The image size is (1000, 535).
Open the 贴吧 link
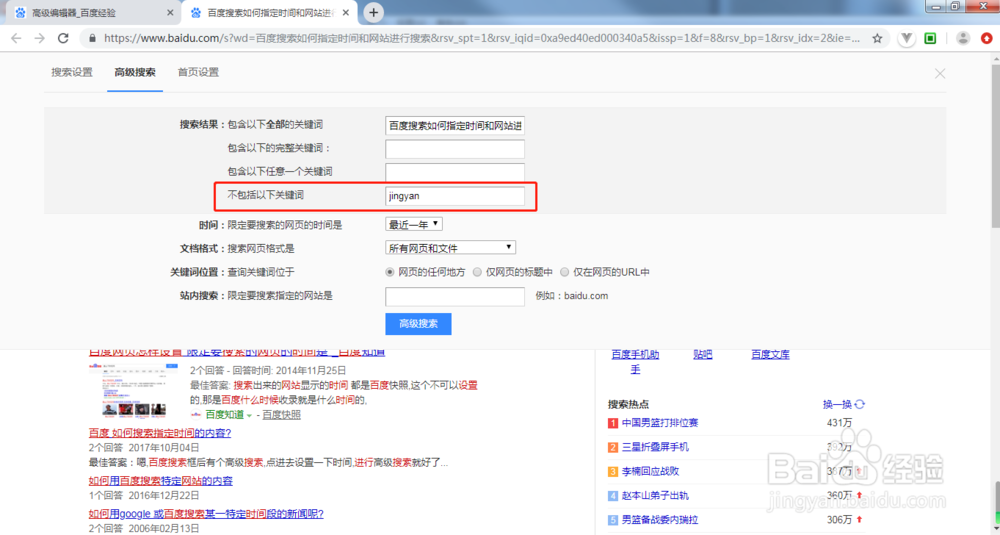(x=702, y=355)
